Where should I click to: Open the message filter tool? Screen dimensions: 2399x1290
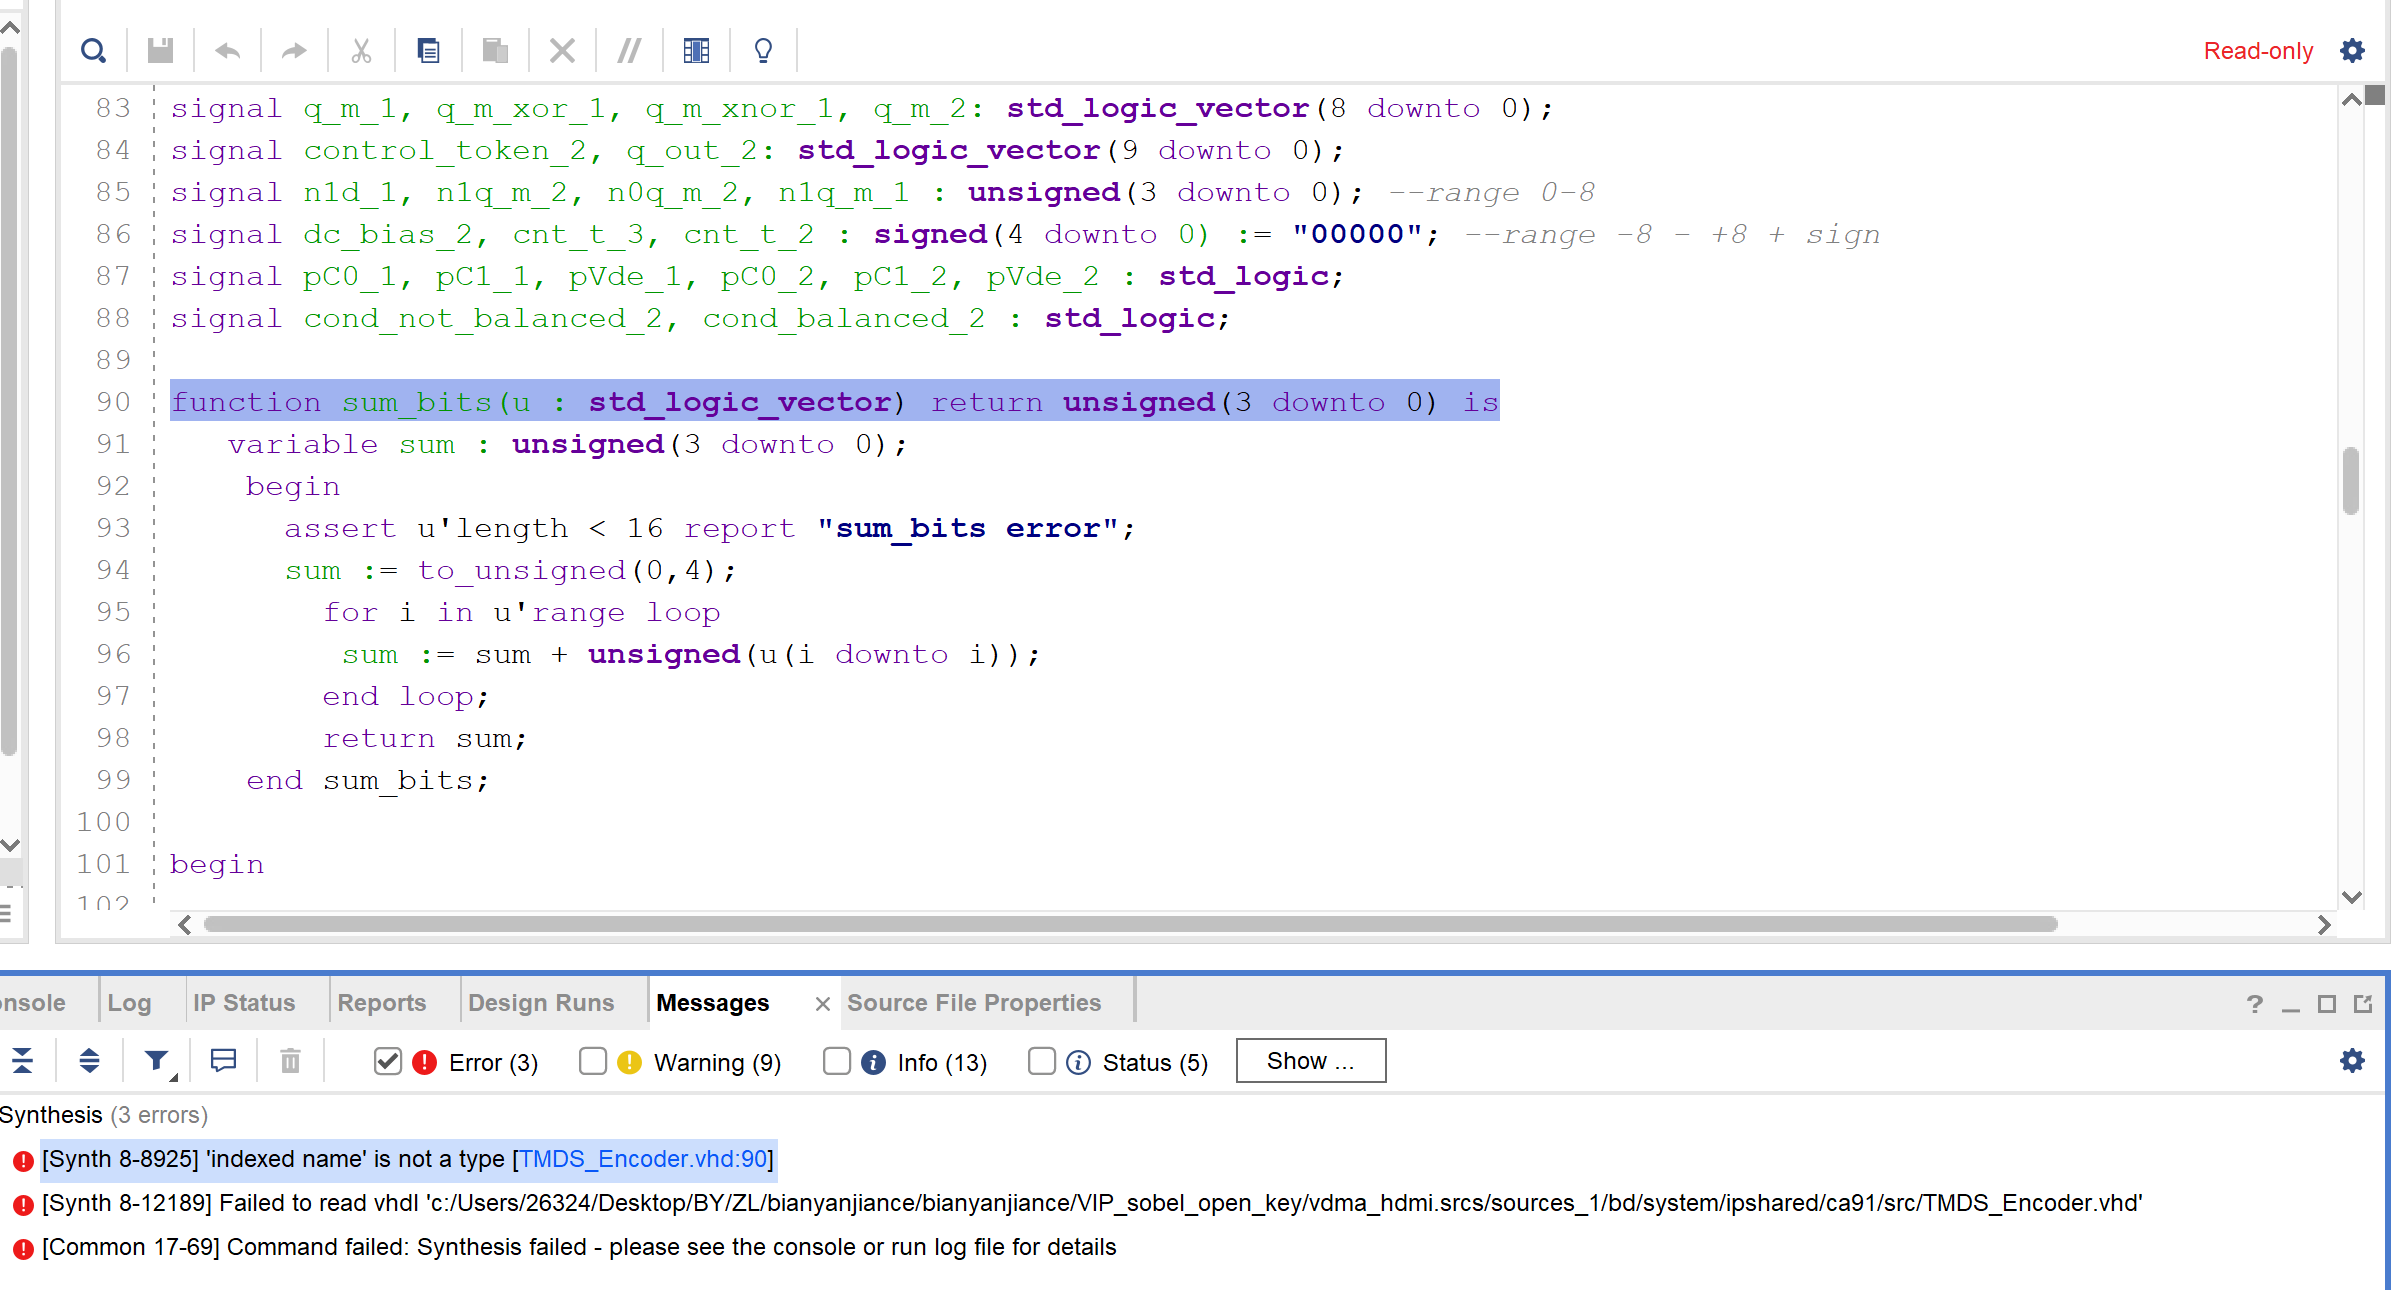pyautogui.click(x=155, y=1061)
